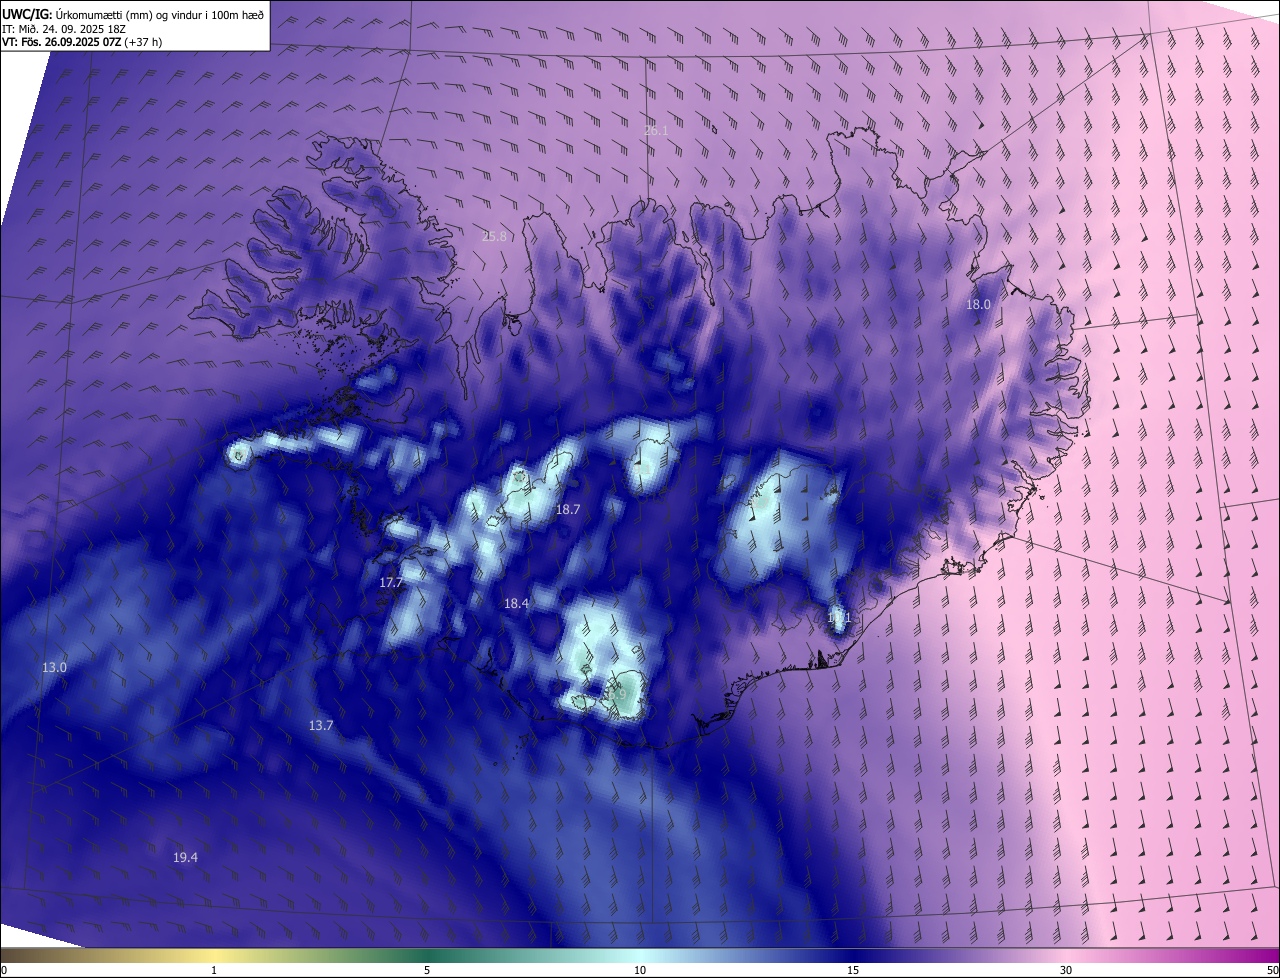This screenshot has height=978, width=1280.
Task: Click the "30" tick on the color legend
Action: [1066, 970]
